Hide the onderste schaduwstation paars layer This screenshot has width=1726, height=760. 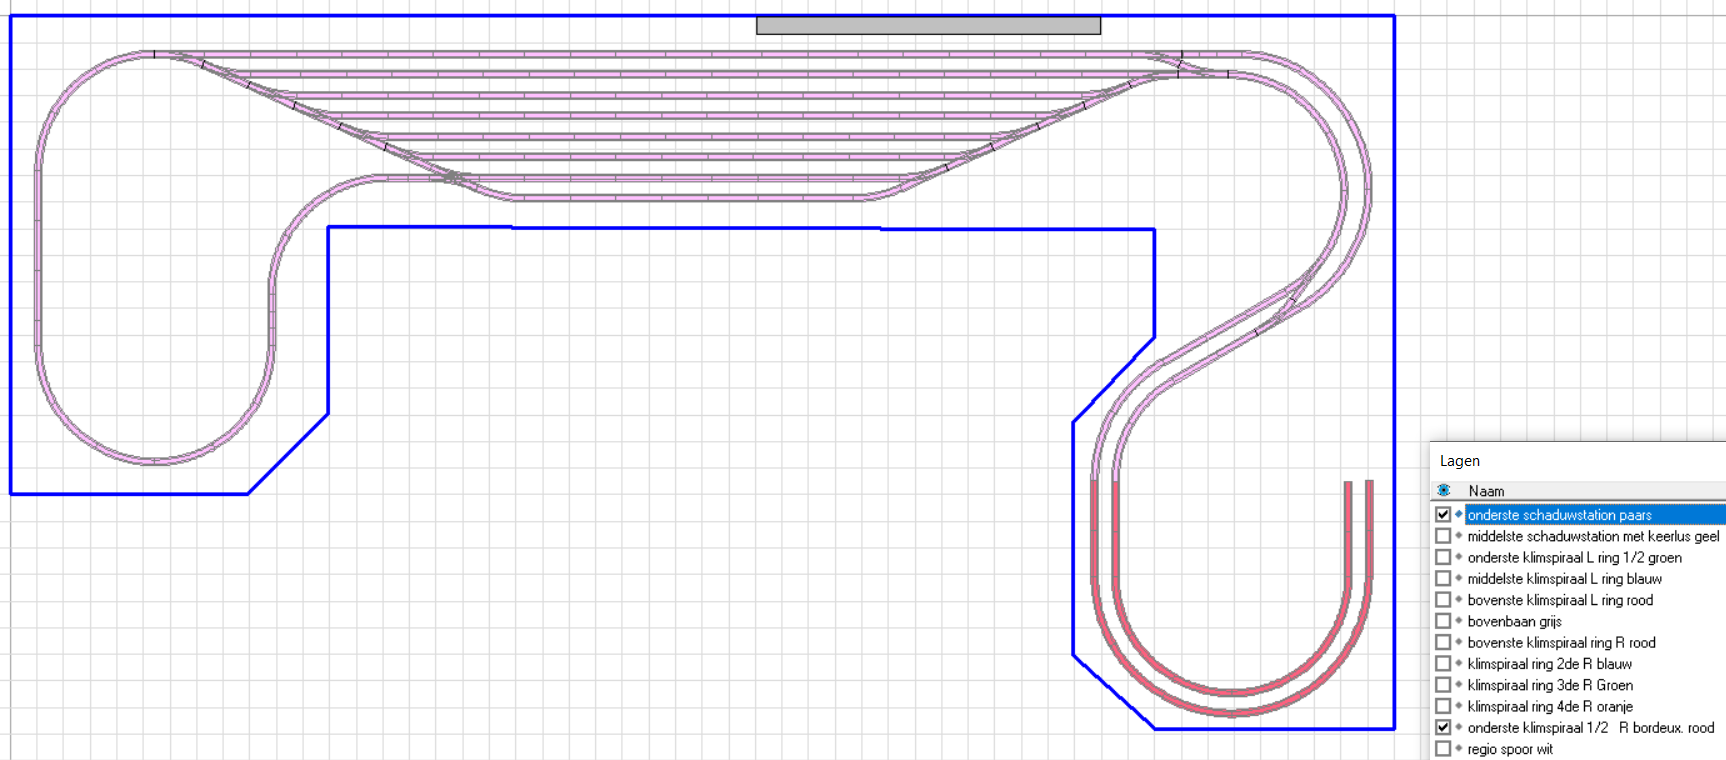(1443, 515)
